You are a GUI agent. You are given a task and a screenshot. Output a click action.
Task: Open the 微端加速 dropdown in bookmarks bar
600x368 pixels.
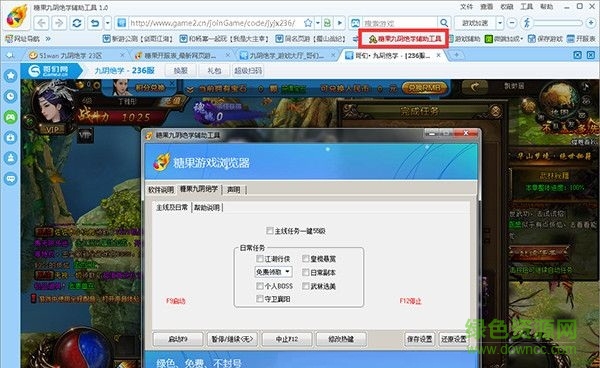504,39
